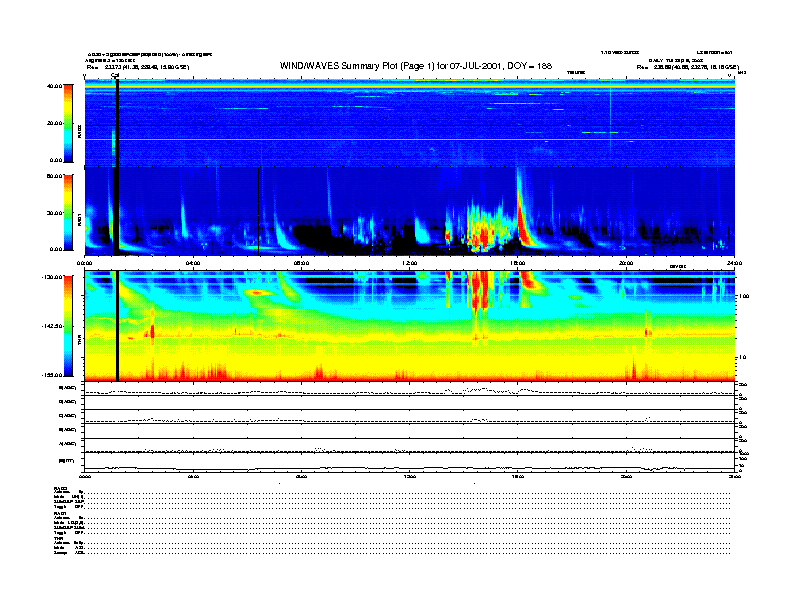Click the RAD2 vertical axis label
Screen dimensions: 792x612
click(80, 131)
